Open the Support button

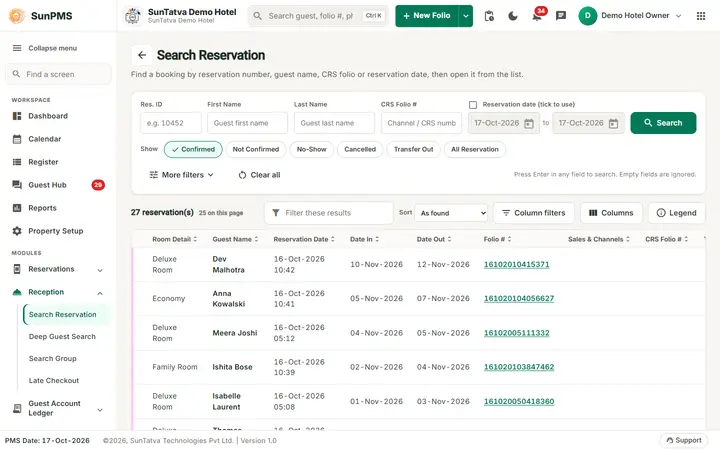(x=684, y=440)
